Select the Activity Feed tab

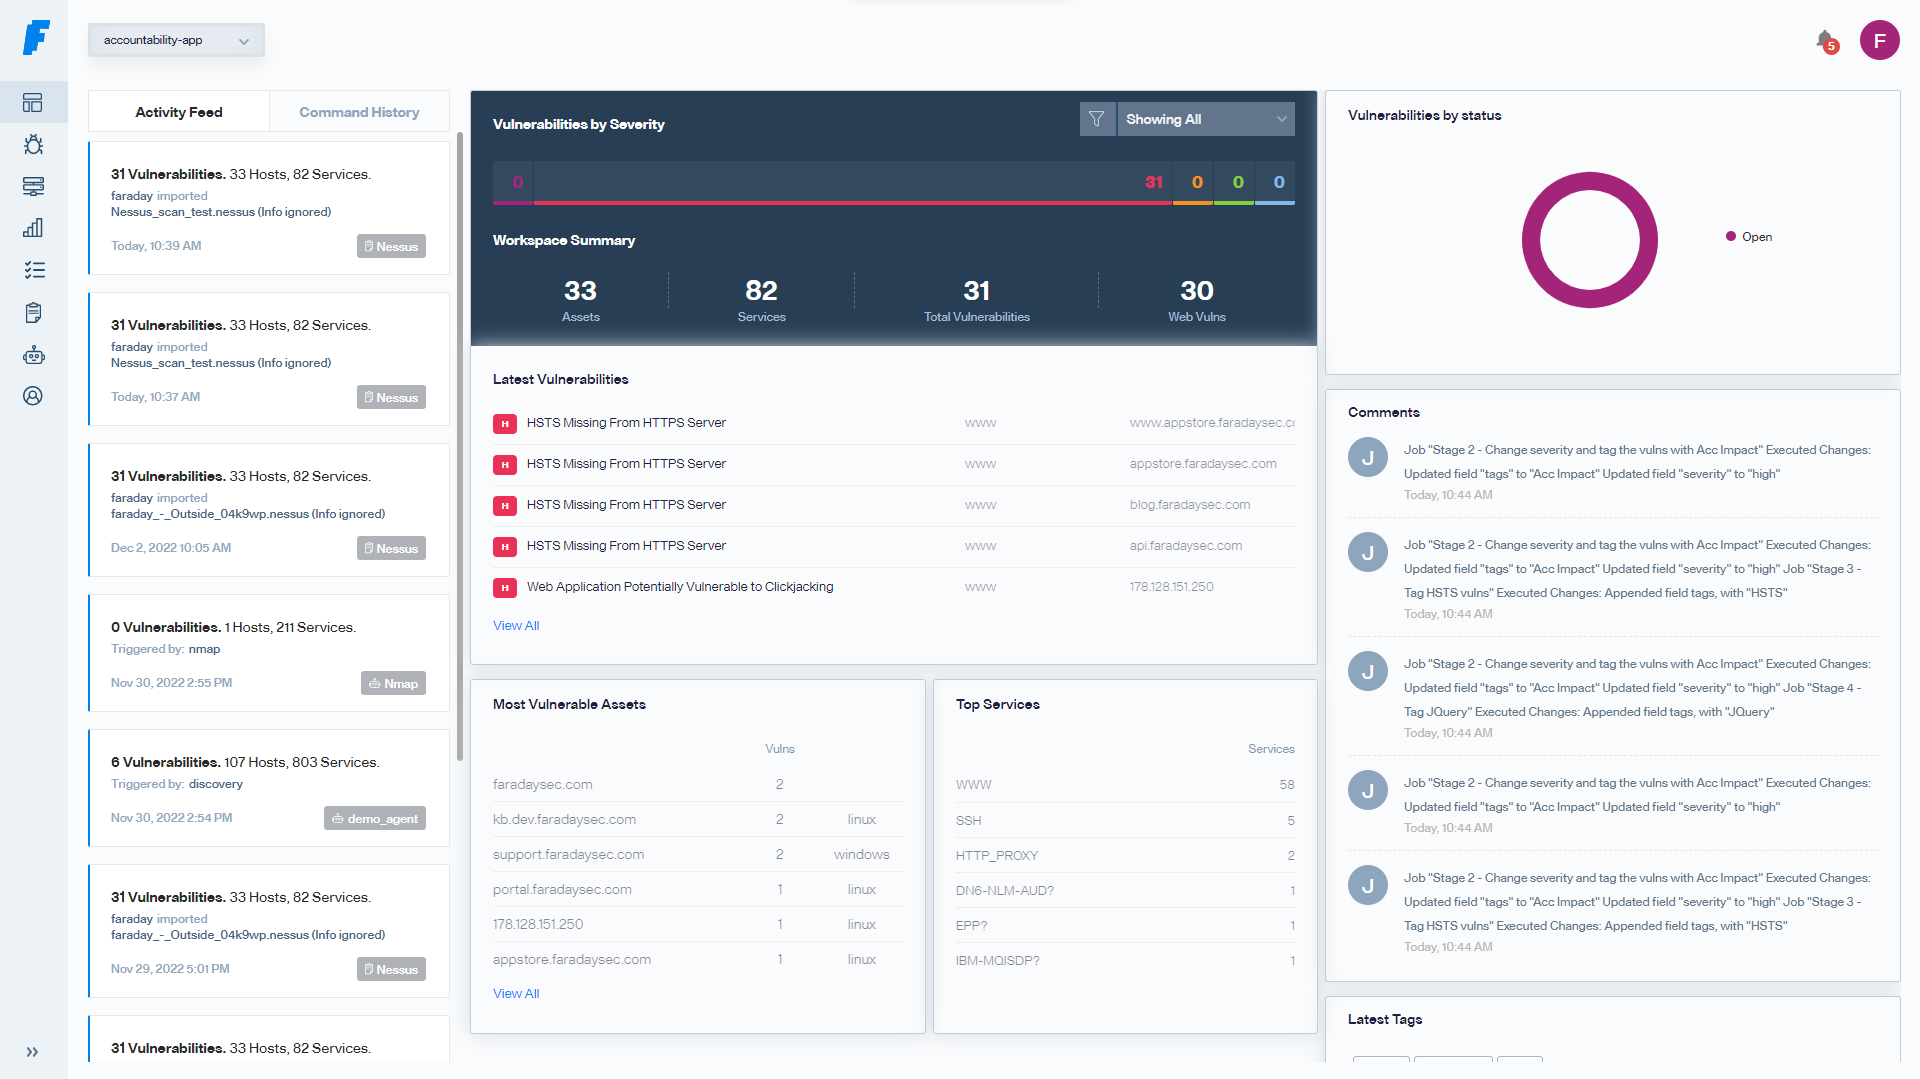point(179,112)
